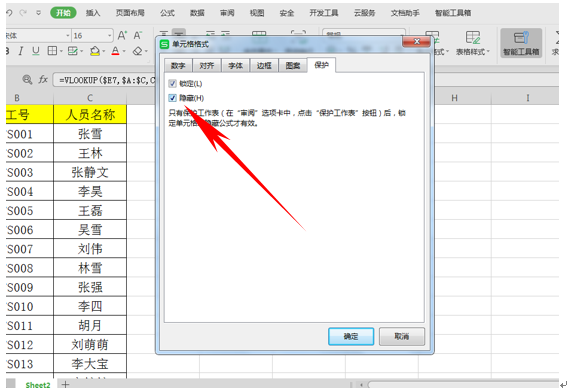Click the cell containing 刘萌萌
The width and height of the screenshot is (569, 388).
(x=90, y=344)
